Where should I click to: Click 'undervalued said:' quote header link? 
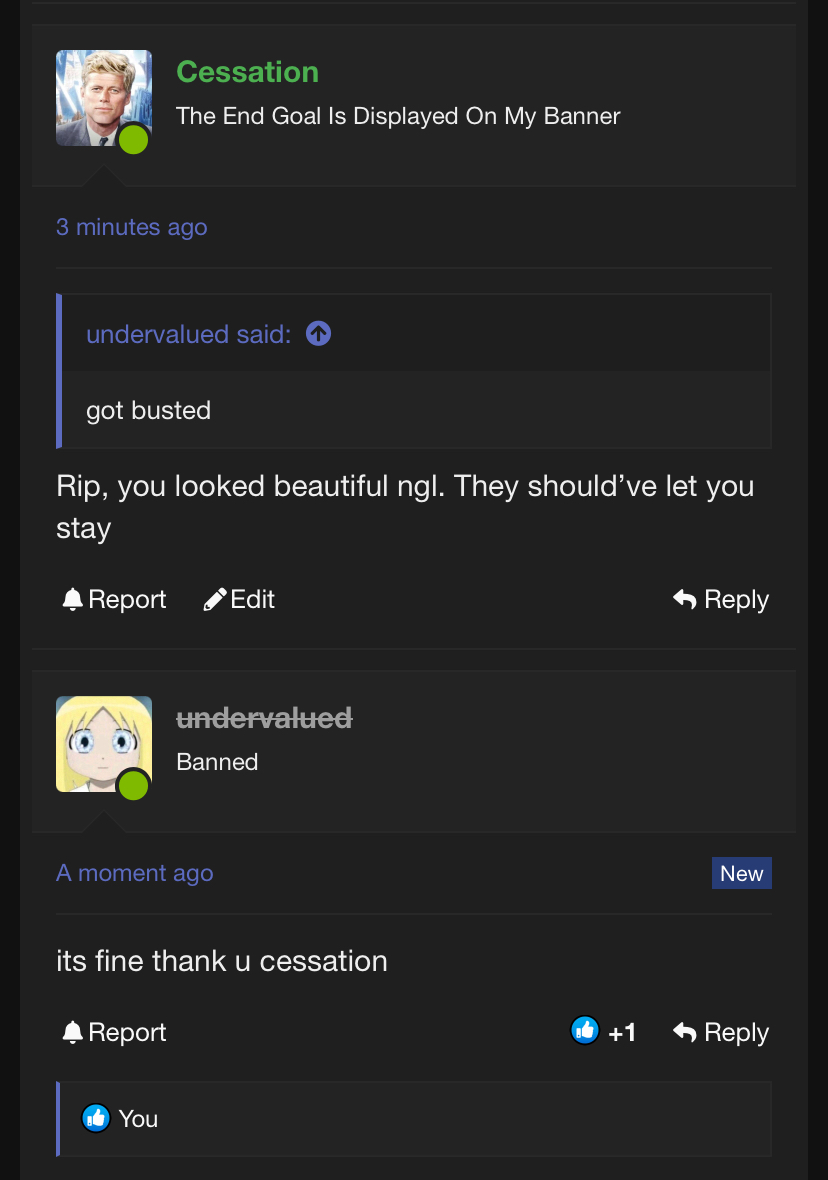(x=188, y=334)
